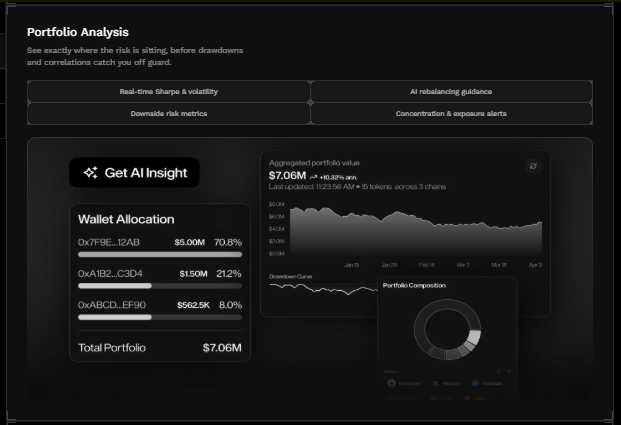Viewport: 621px width, 425px height.
Task: Click the 8.0% allocation percentage
Action: point(230,305)
